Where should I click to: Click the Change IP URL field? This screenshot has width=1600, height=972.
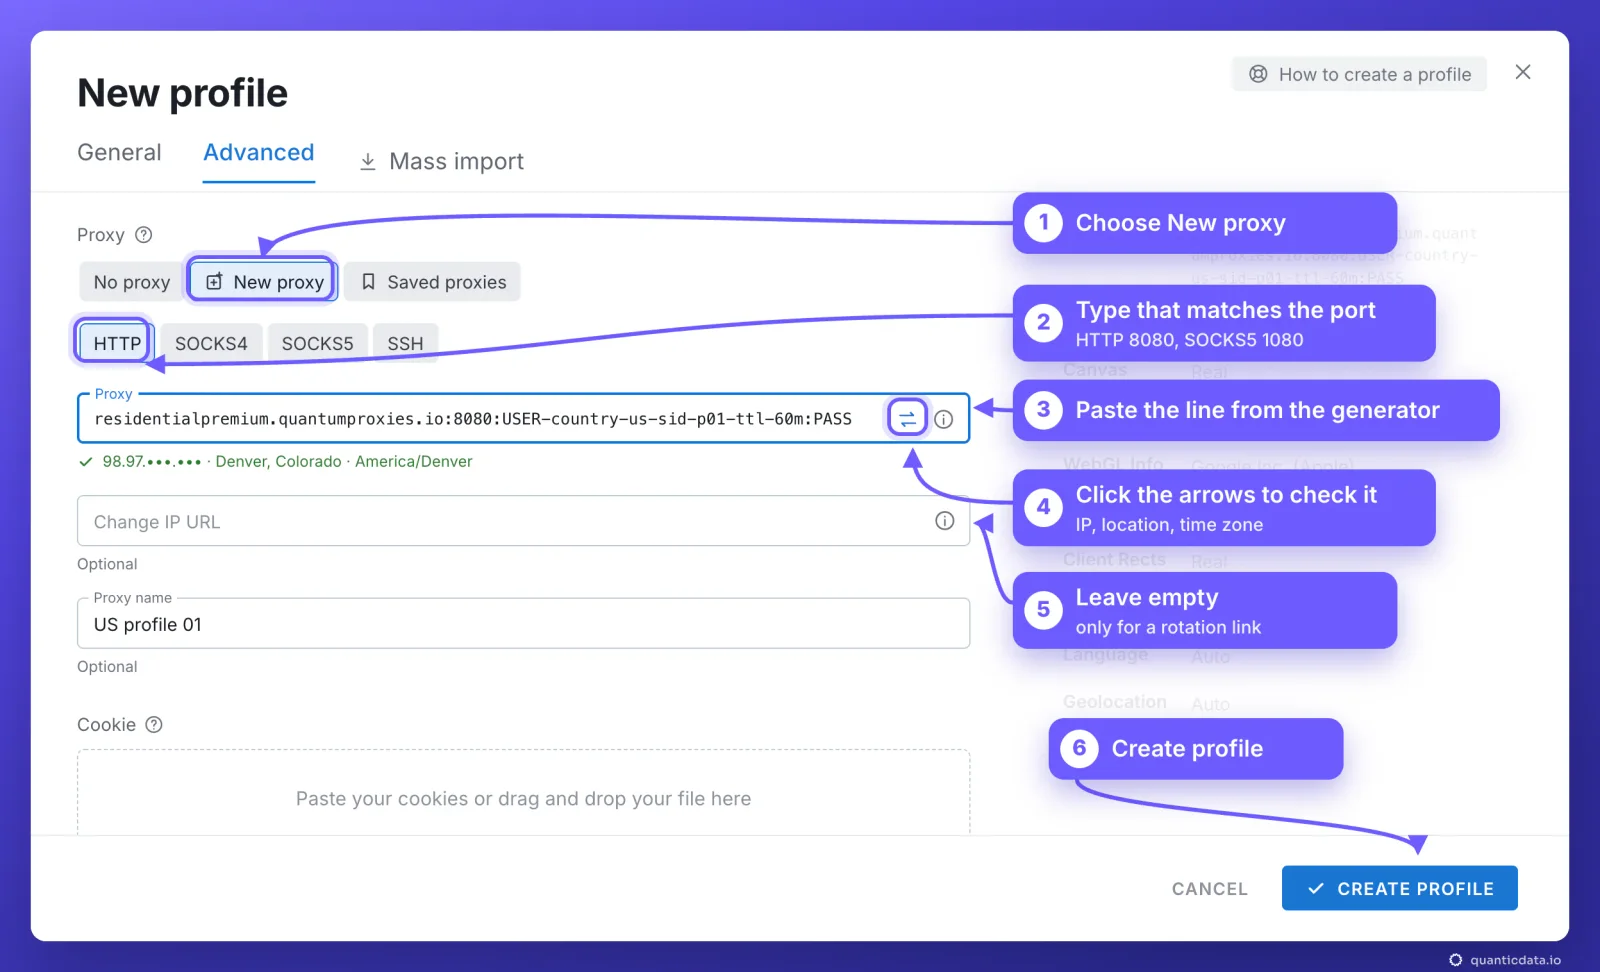point(523,521)
